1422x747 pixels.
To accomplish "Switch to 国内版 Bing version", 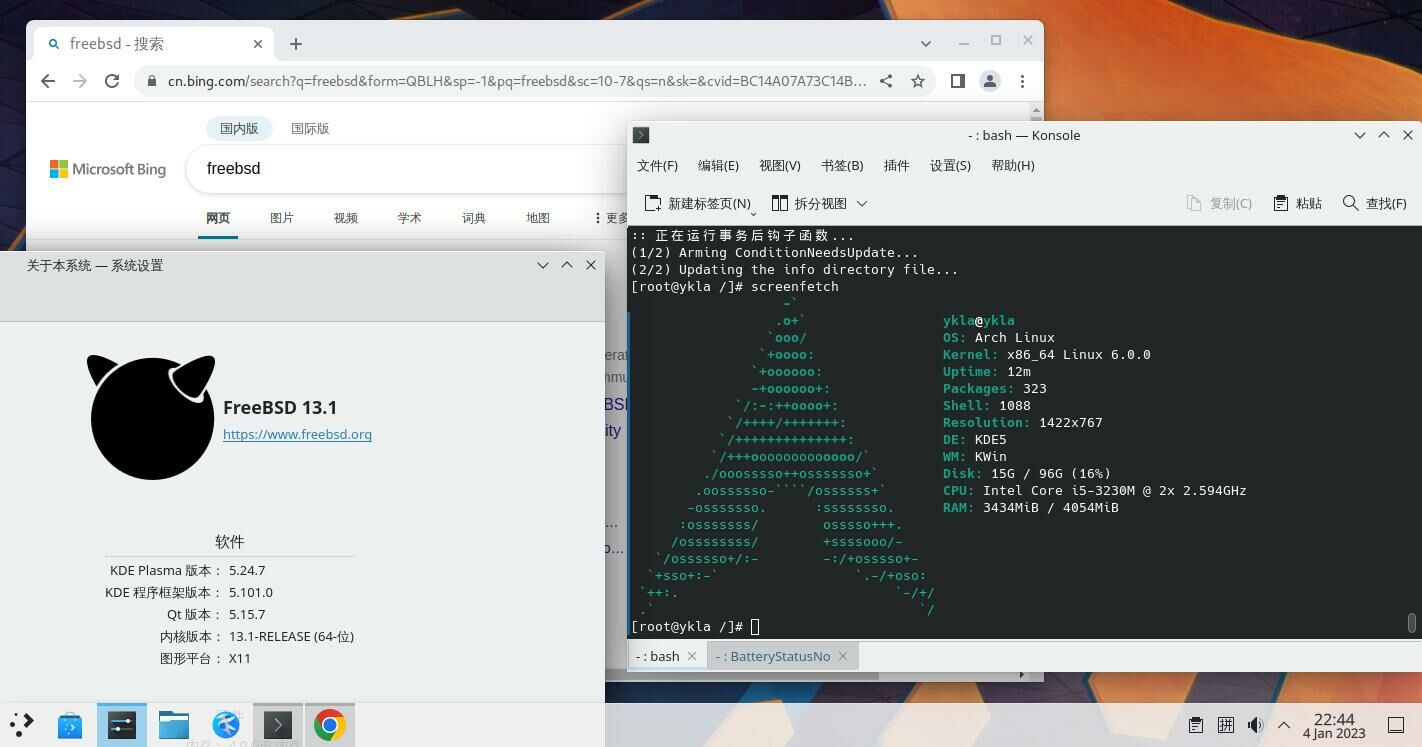I will pos(239,128).
